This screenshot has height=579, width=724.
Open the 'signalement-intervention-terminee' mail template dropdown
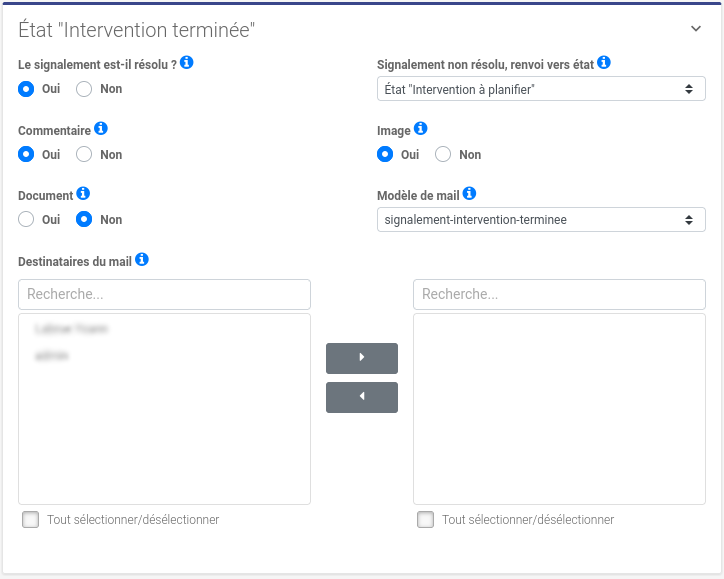541,220
